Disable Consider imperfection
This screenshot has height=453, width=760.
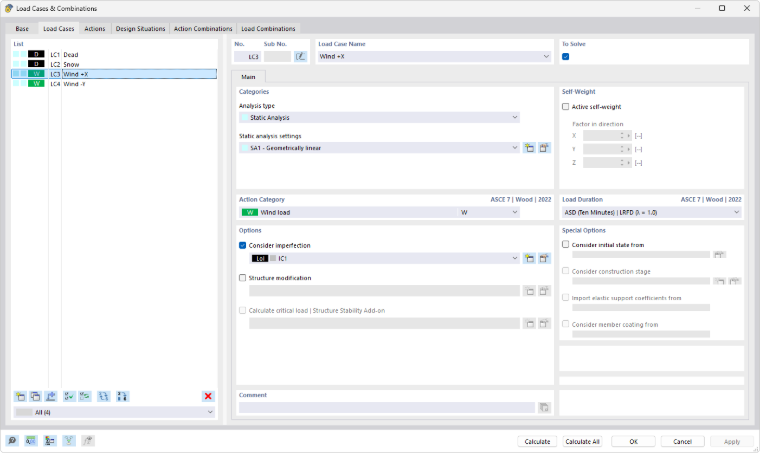tap(243, 245)
